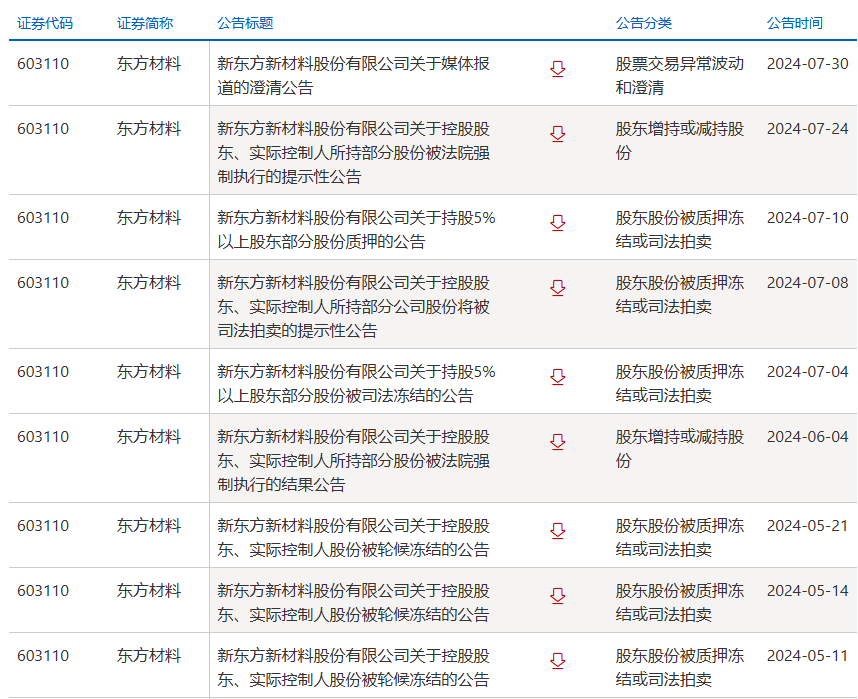This screenshot has width=858, height=699.
Task: Click the 公告时间 column header
Action: [x=794, y=22]
